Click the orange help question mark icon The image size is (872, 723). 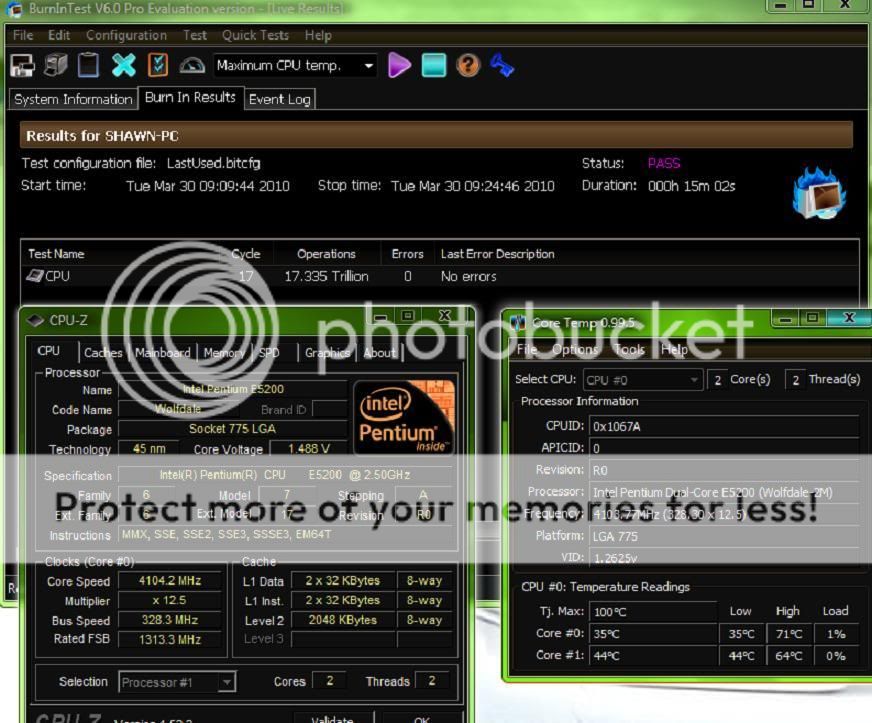tap(468, 66)
